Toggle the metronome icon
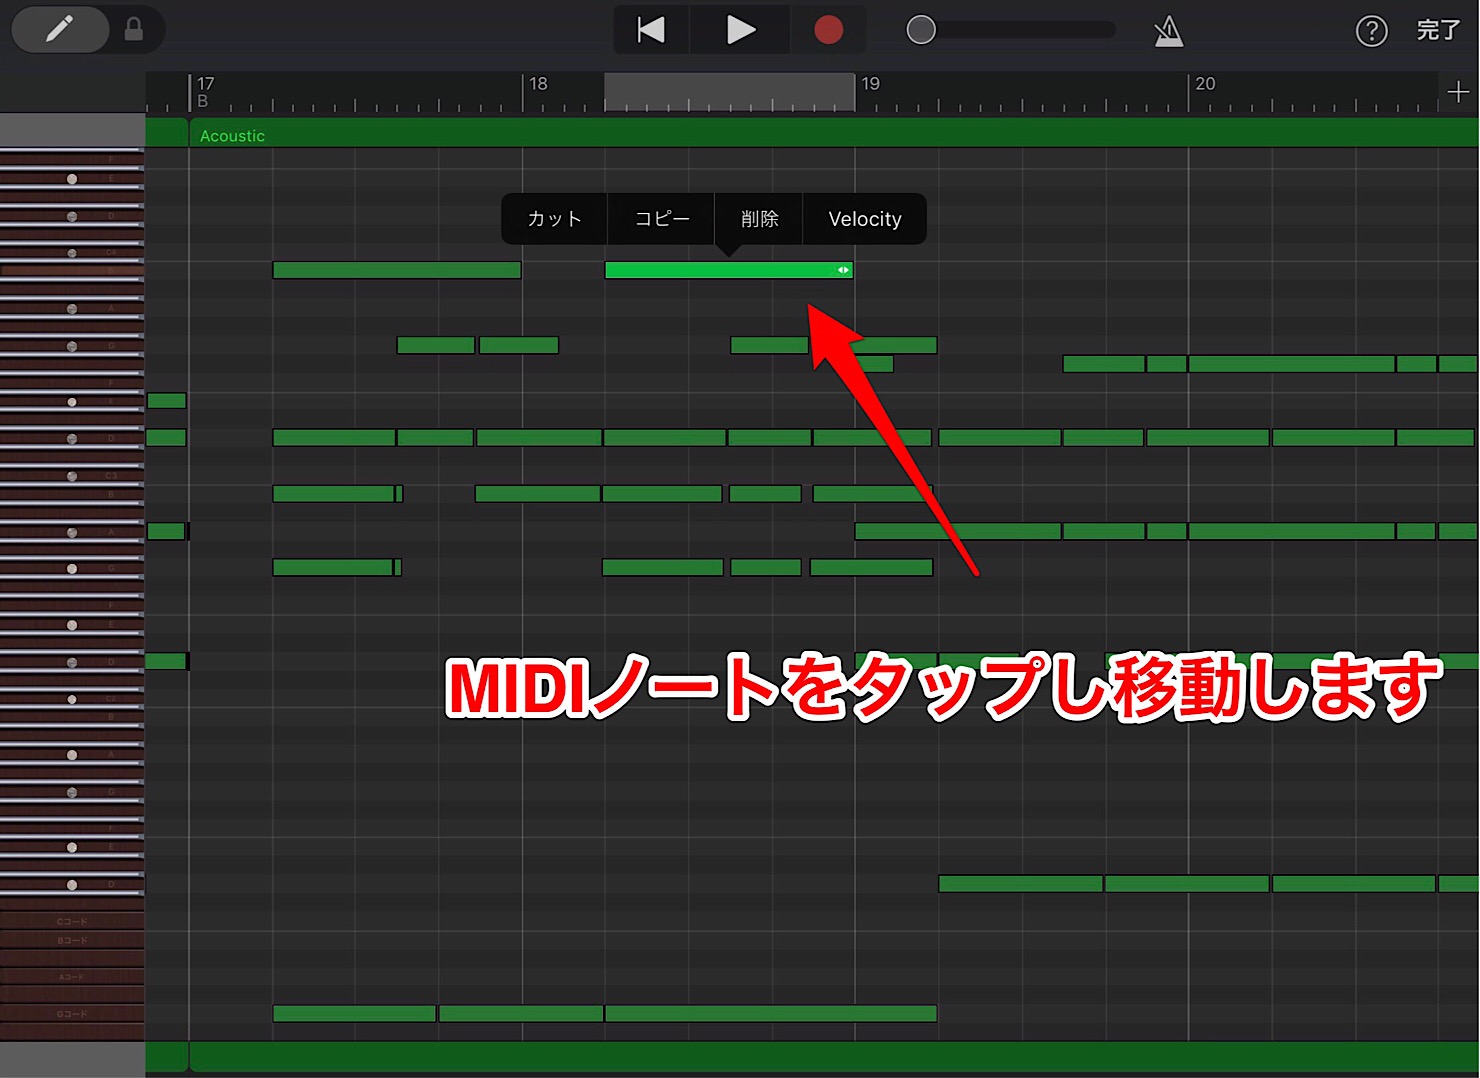The width and height of the screenshot is (1480, 1078). click(x=1168, y=31)
